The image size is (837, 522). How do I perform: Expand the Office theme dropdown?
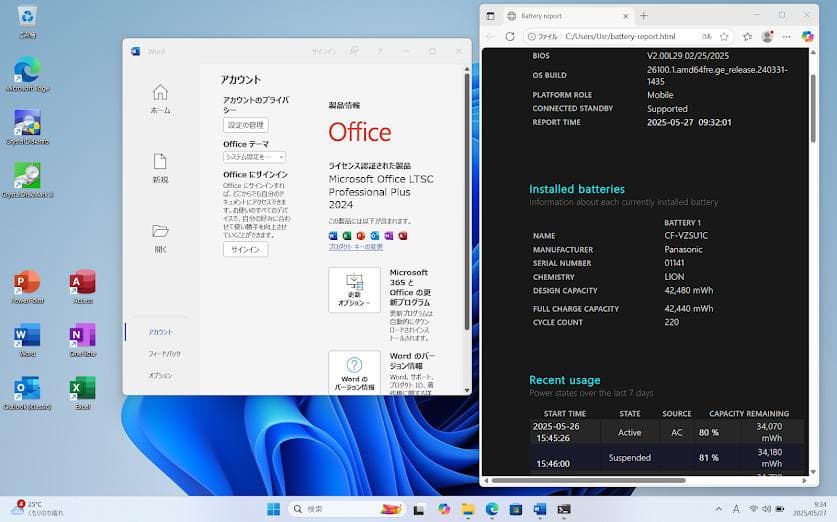254,157
